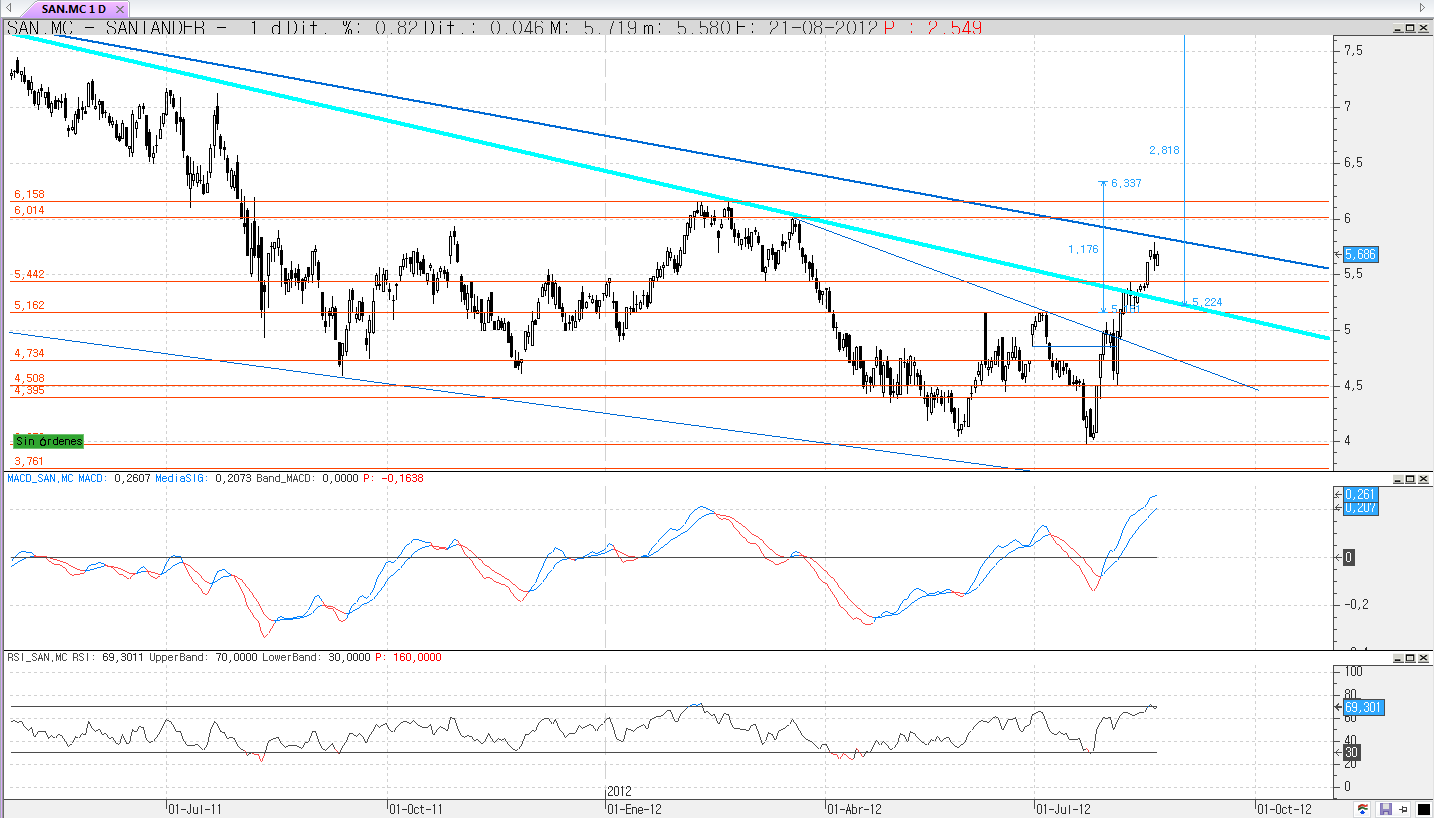Close the RSI indicator panel
The width and height of the screenshot is (1434, 818).
[1423, 658]
